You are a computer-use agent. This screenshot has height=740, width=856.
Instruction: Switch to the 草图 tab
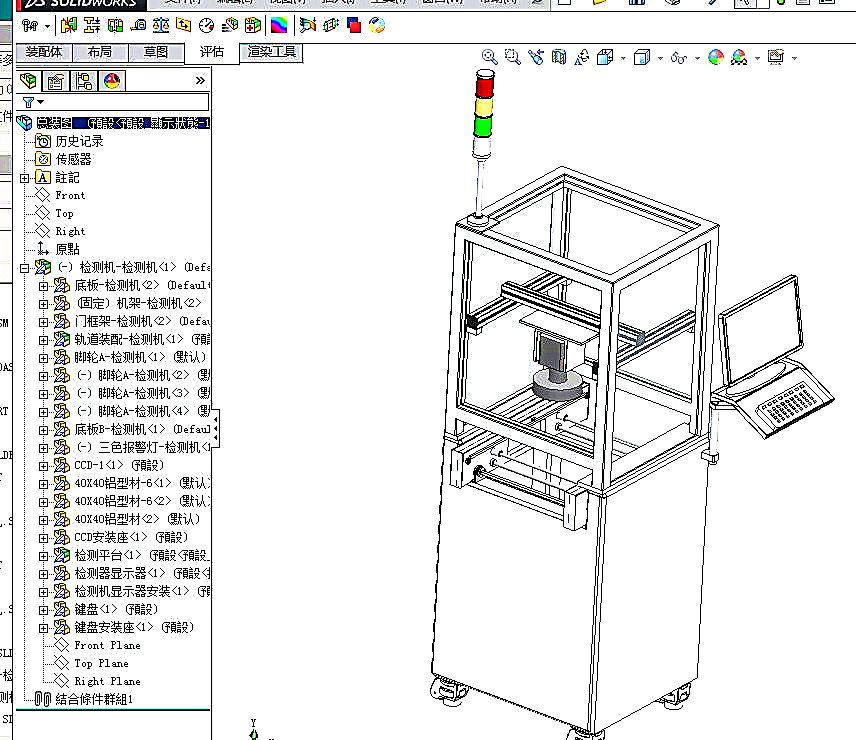coord(156,52)
